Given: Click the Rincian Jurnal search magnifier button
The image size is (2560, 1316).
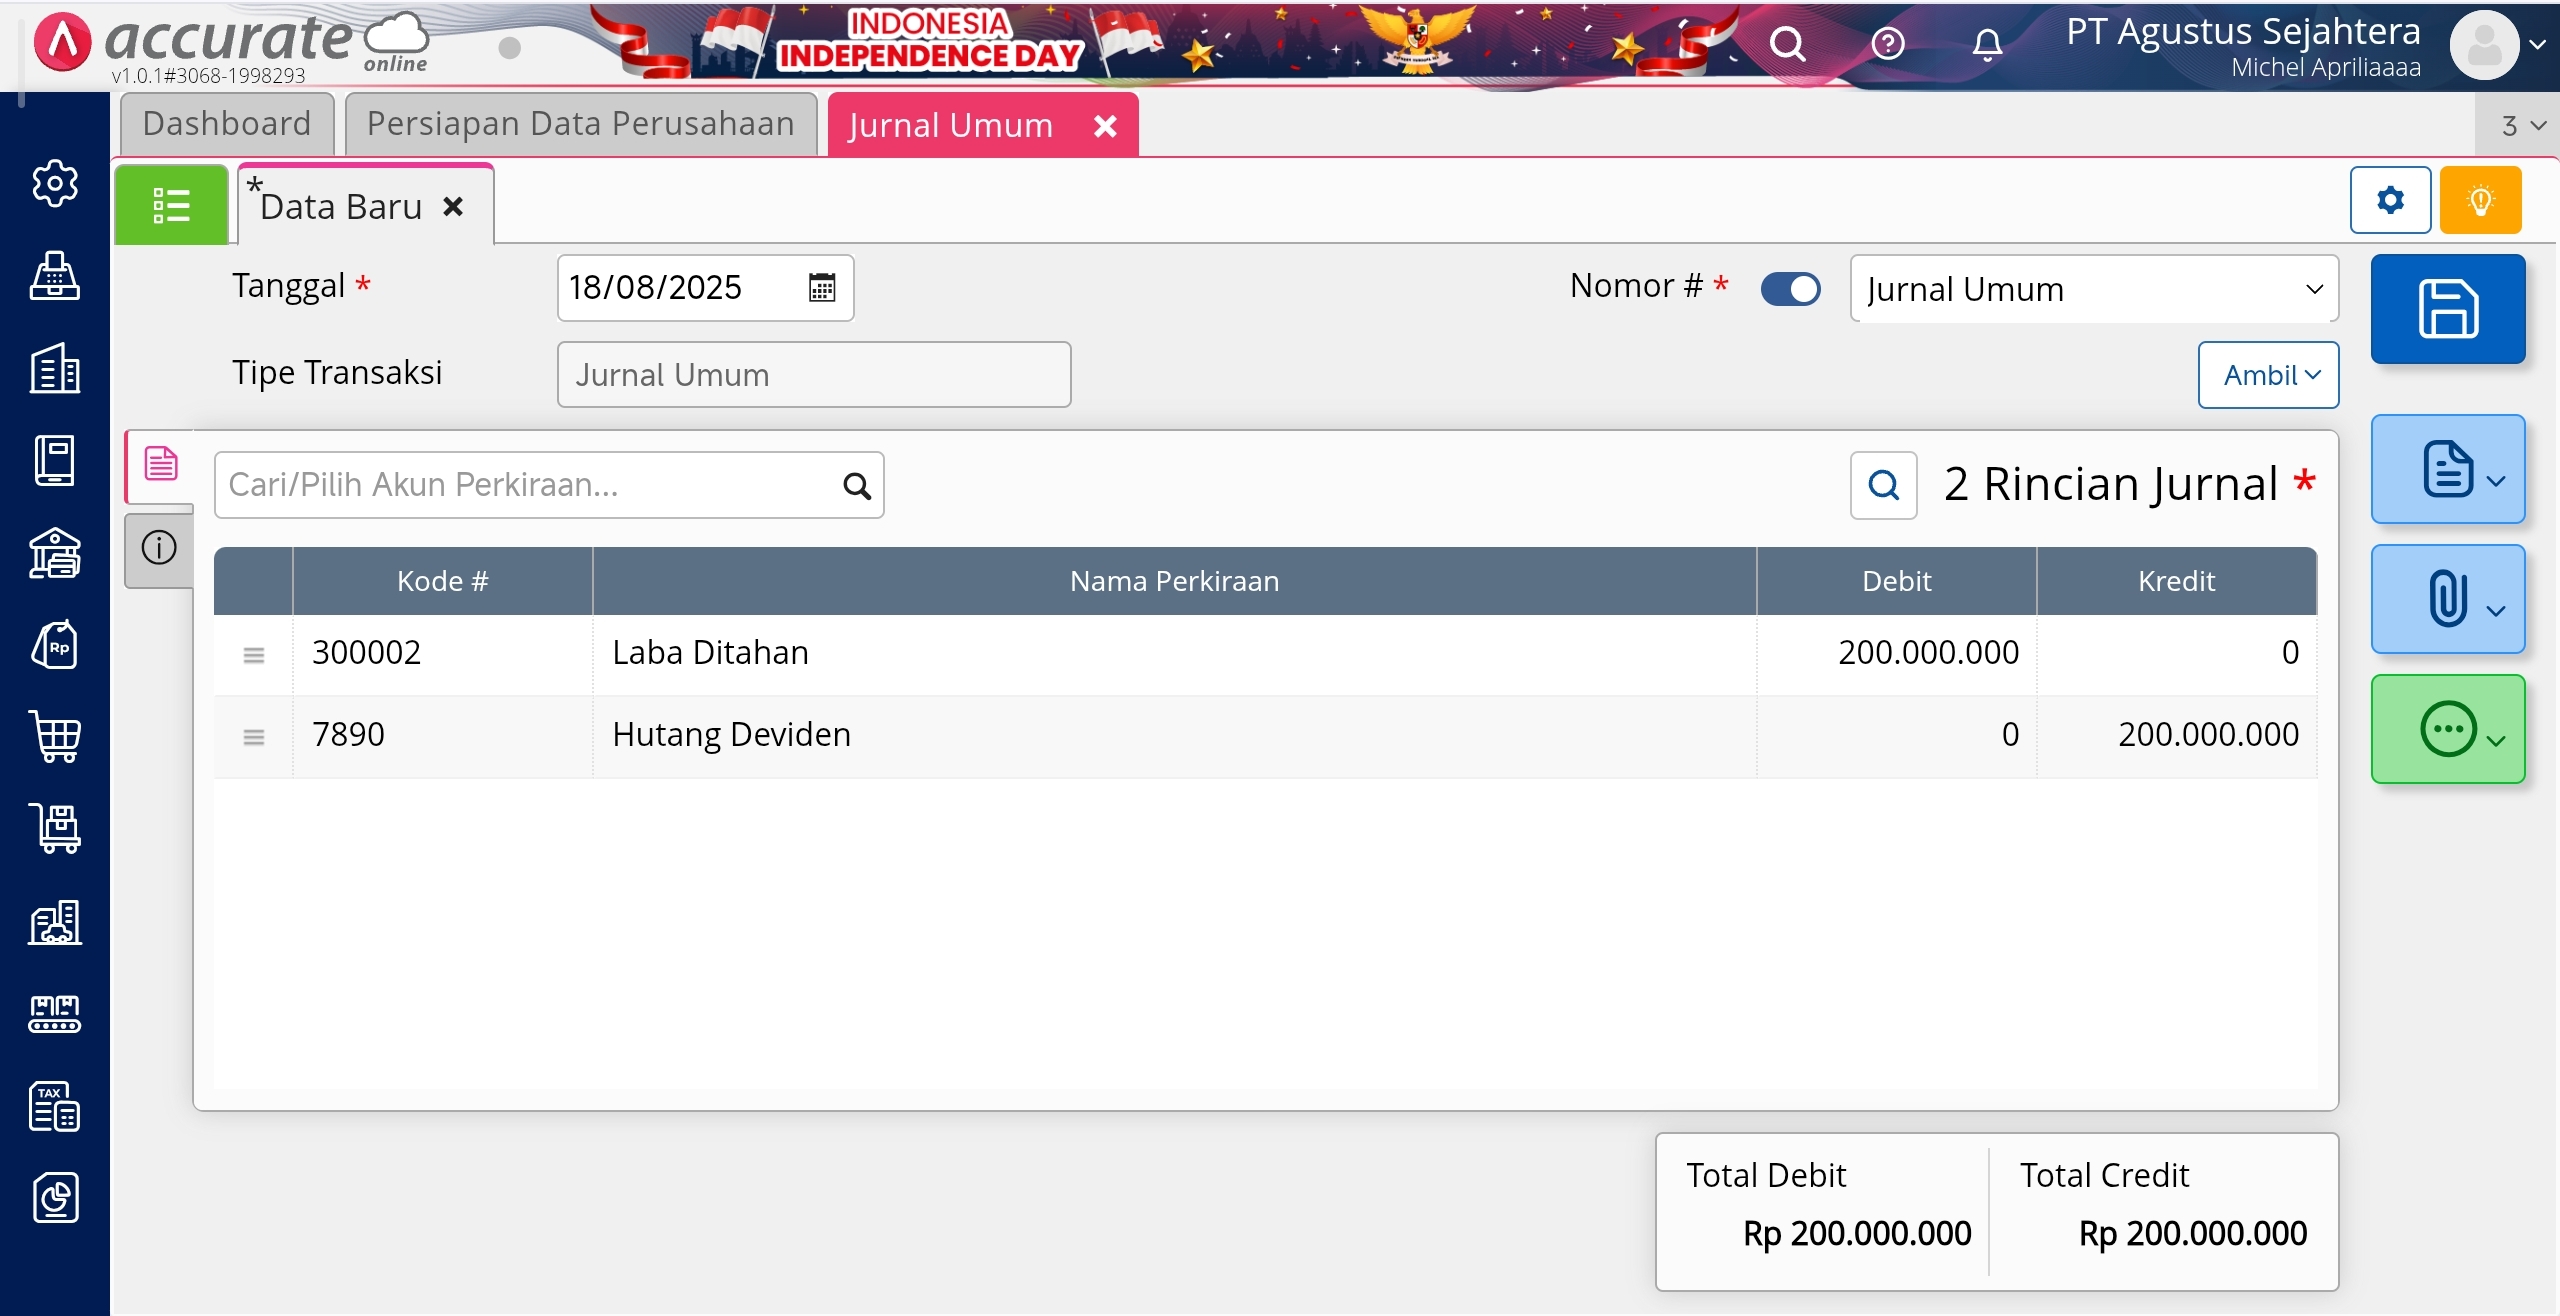Looking at the screenshot, I should point(1883,485).
